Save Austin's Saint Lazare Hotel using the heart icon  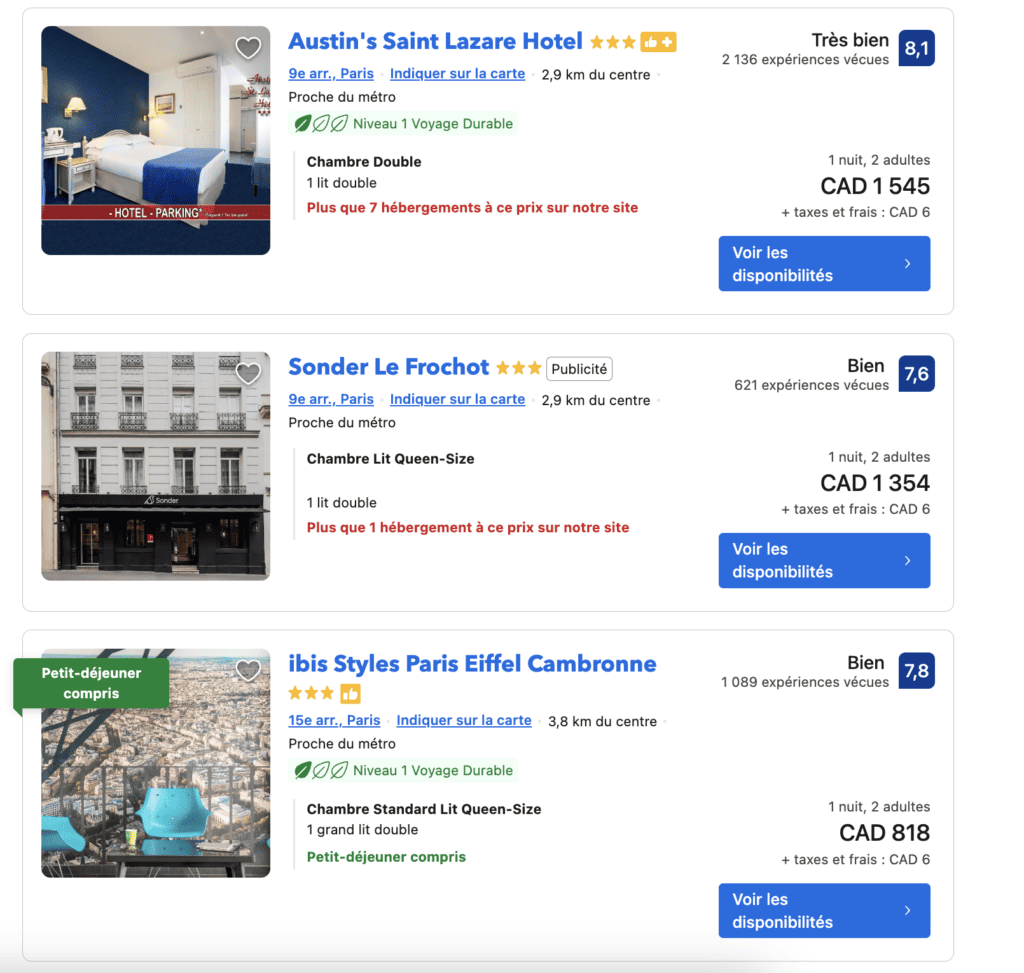[248, 47]
